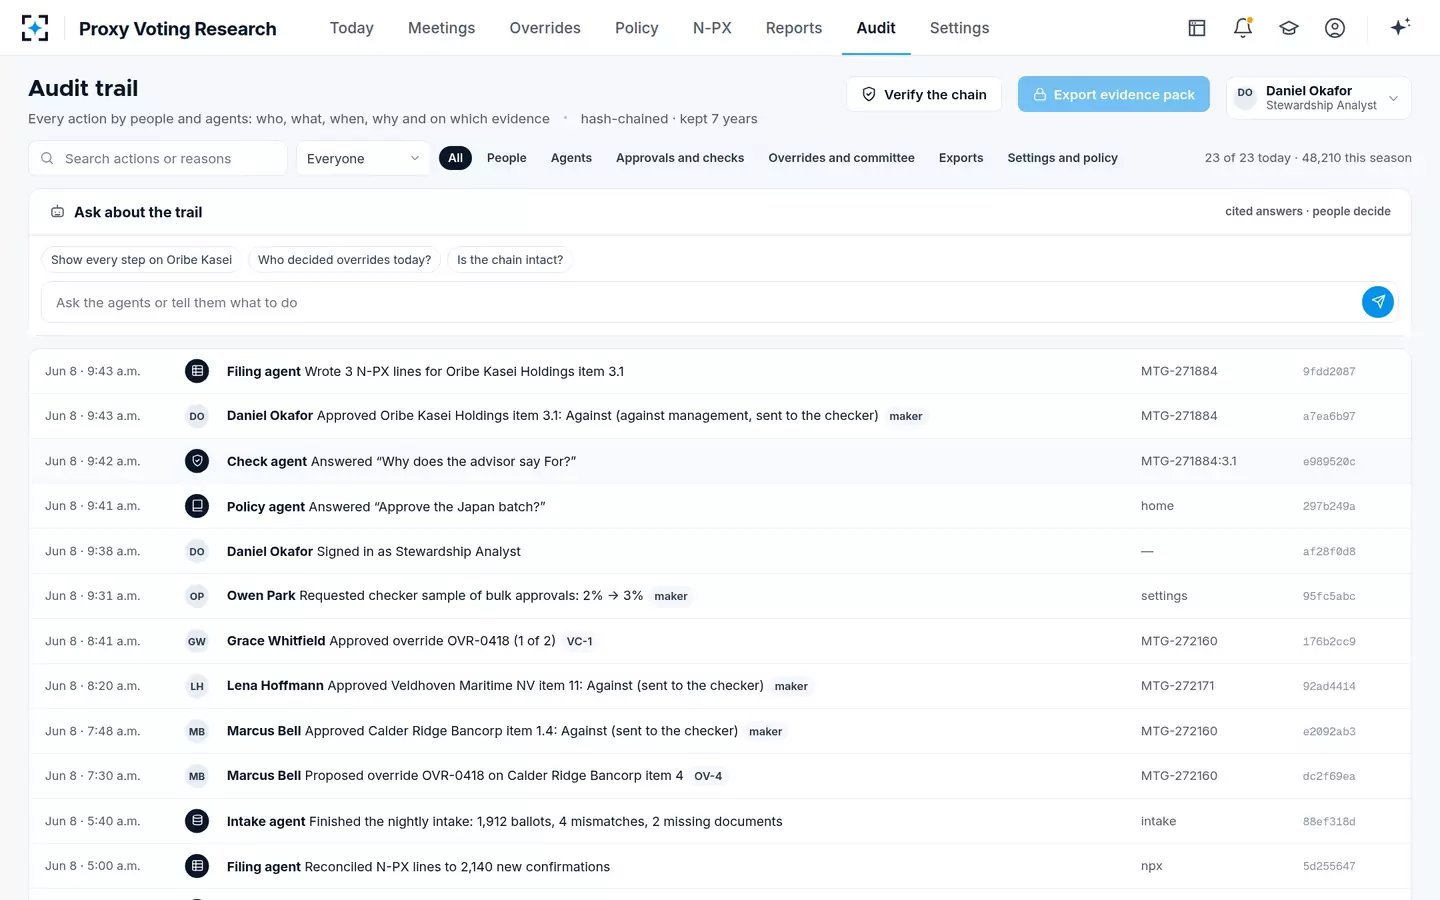The width and height of the screenshot is (1440, 900).
Task: Click Filing agent icon on Oribe Kasei row
Action: (x=197, y=371)
